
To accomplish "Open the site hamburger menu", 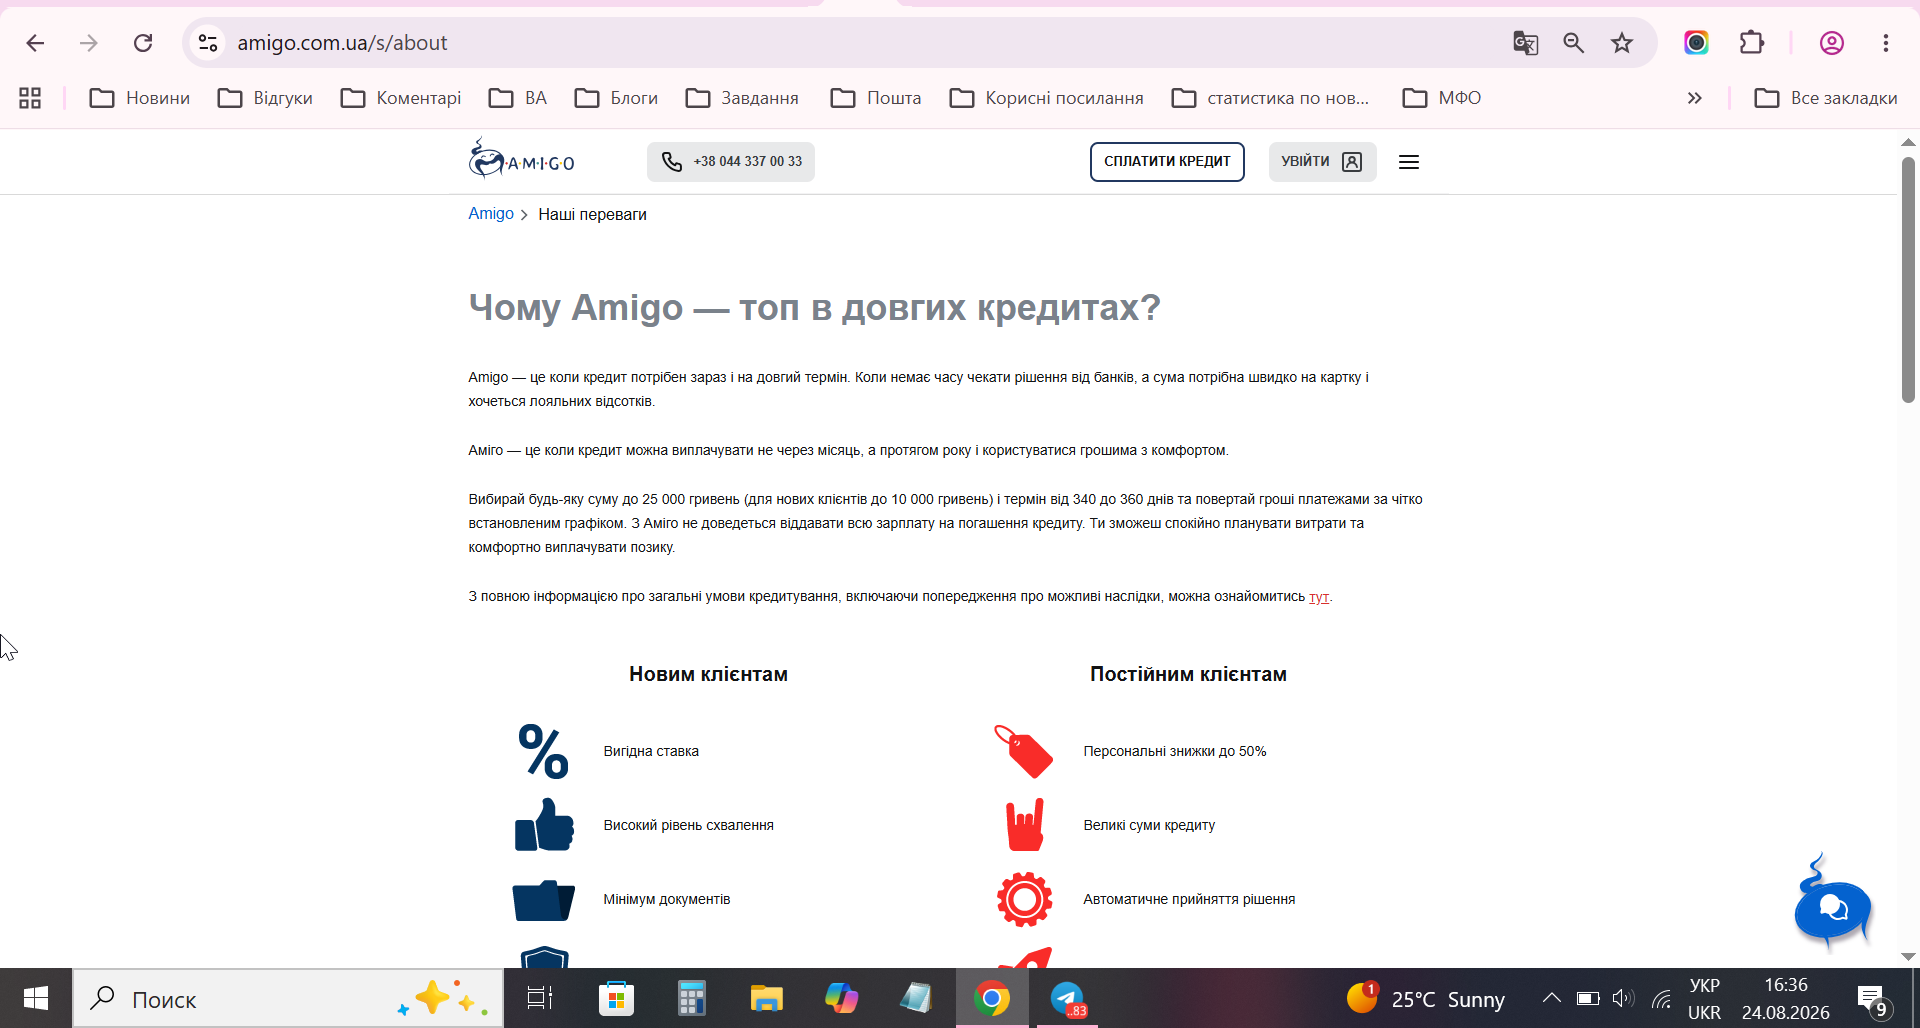I will click(1409, 162).
